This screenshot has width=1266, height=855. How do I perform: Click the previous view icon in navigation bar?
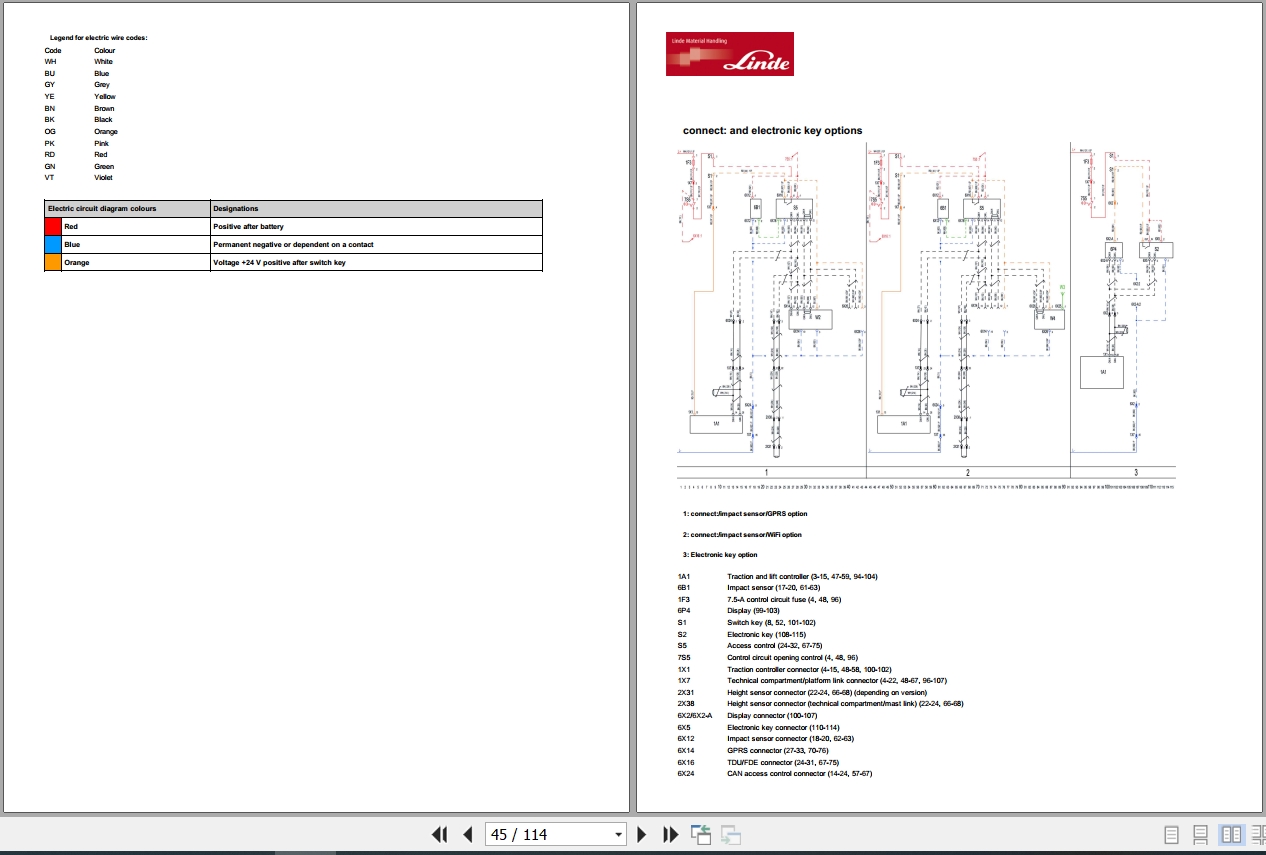click(700, 834)
